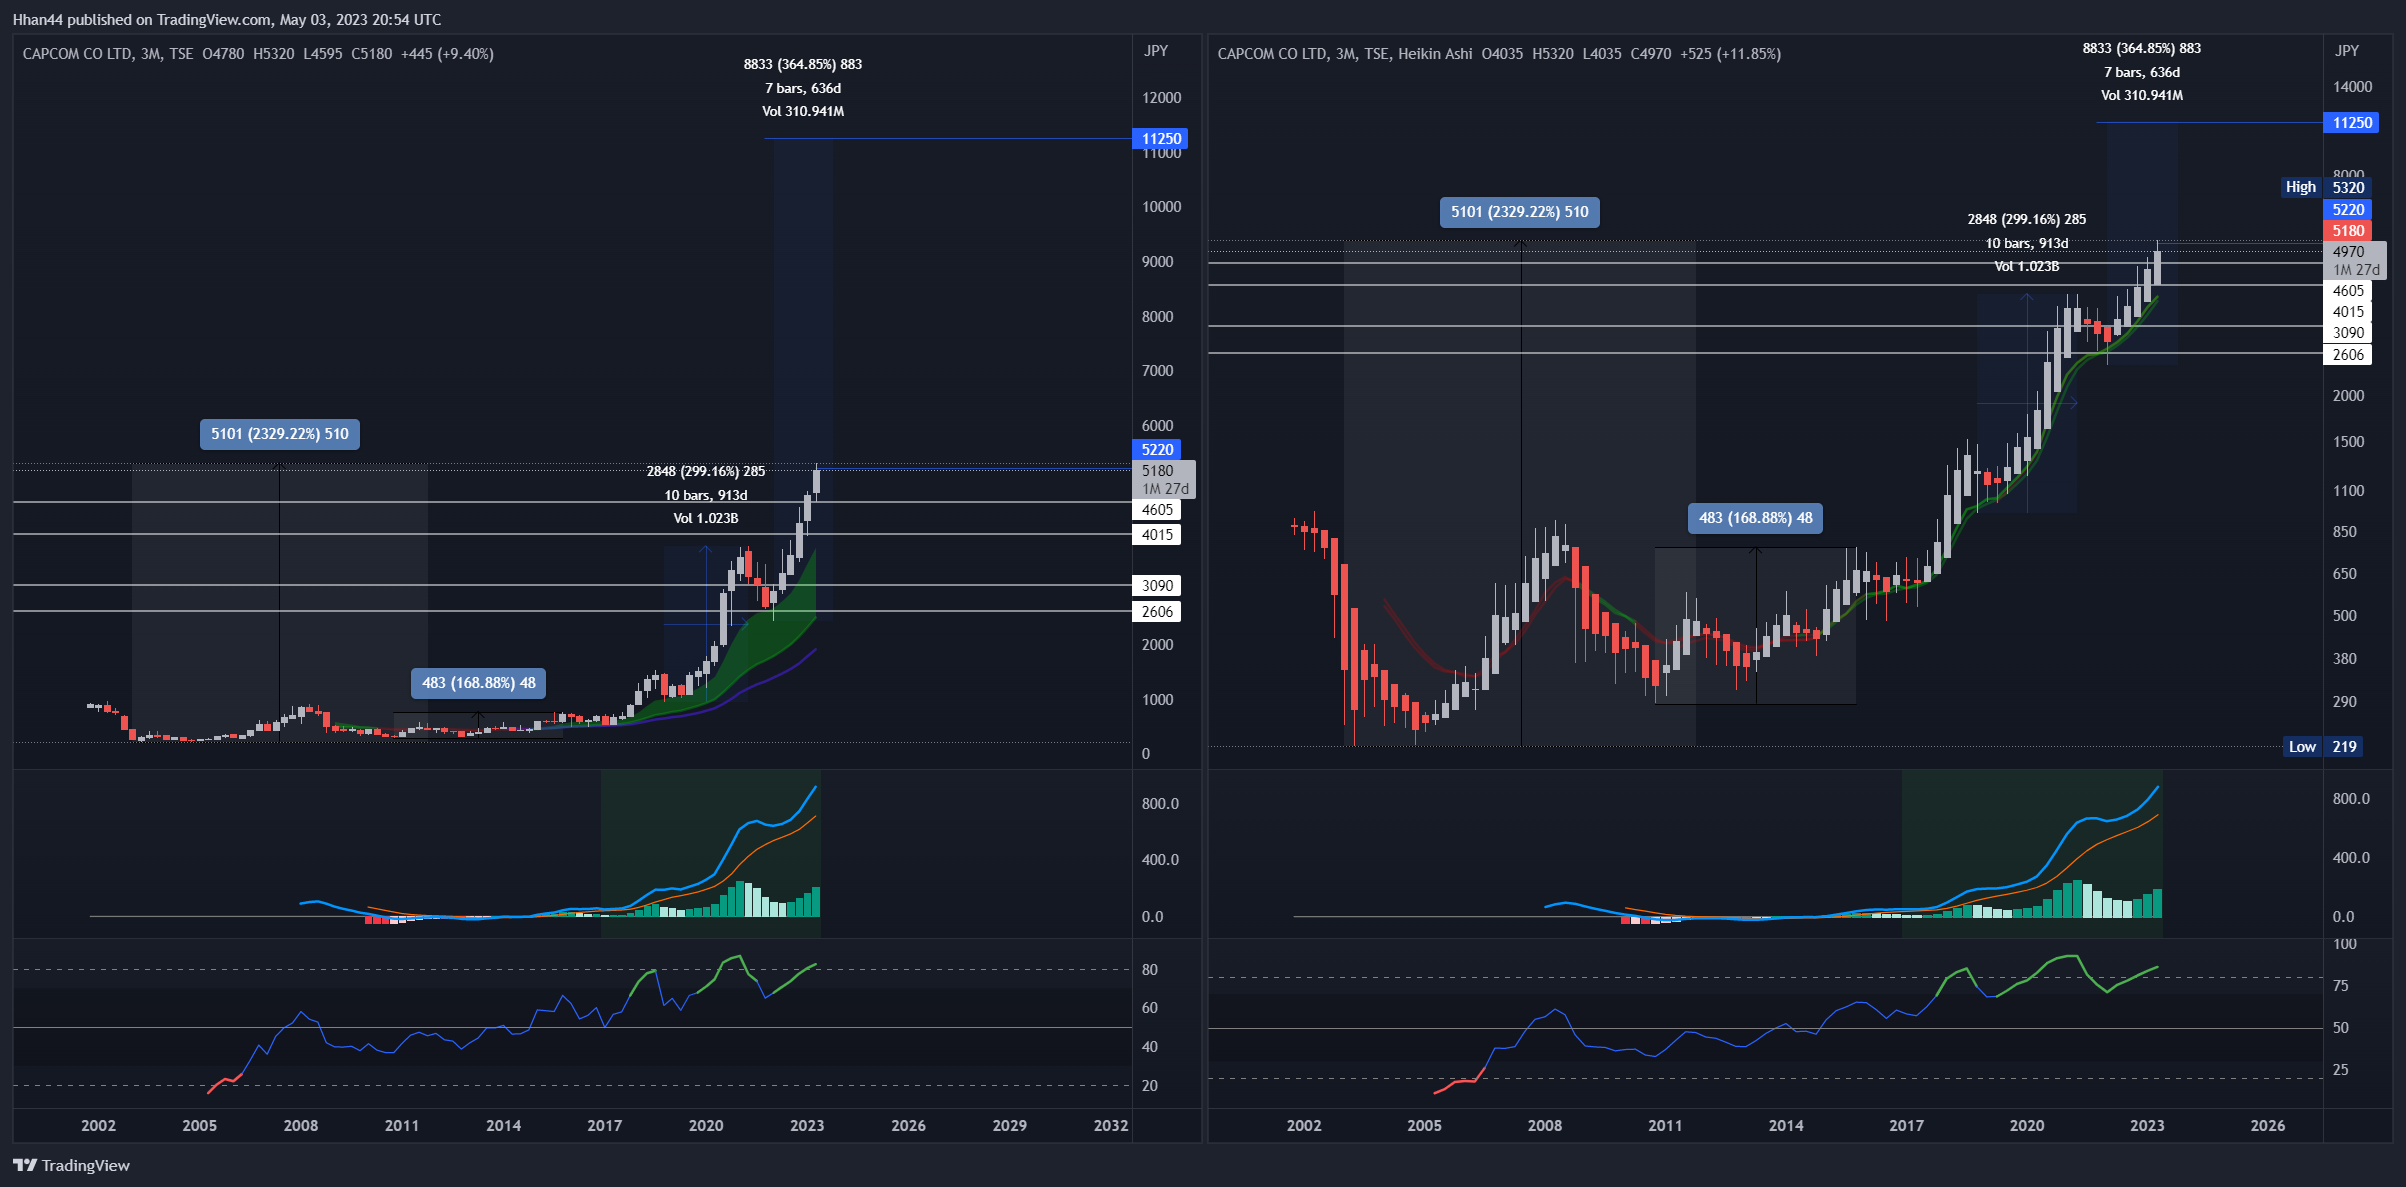
Task: Click the Vol 310.941M text on the Heikin Ashi chart
Action: pos(2142,95)
